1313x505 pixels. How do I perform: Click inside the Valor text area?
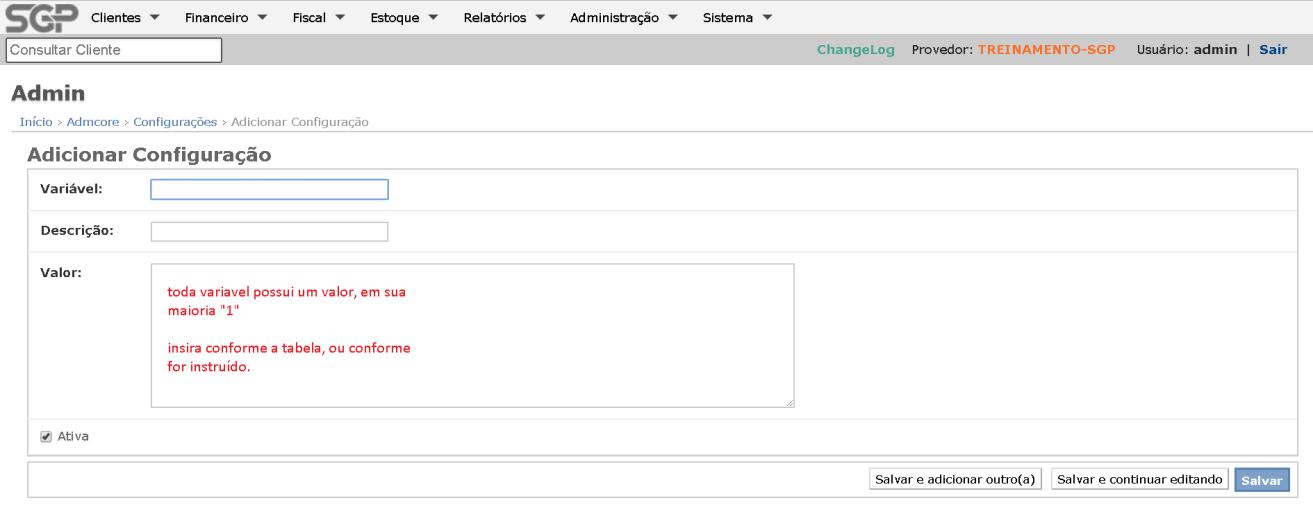pos(472,336)
